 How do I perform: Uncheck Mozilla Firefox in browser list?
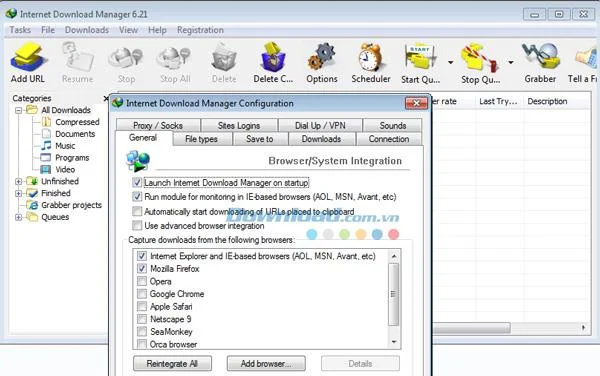tap(142, 269)
